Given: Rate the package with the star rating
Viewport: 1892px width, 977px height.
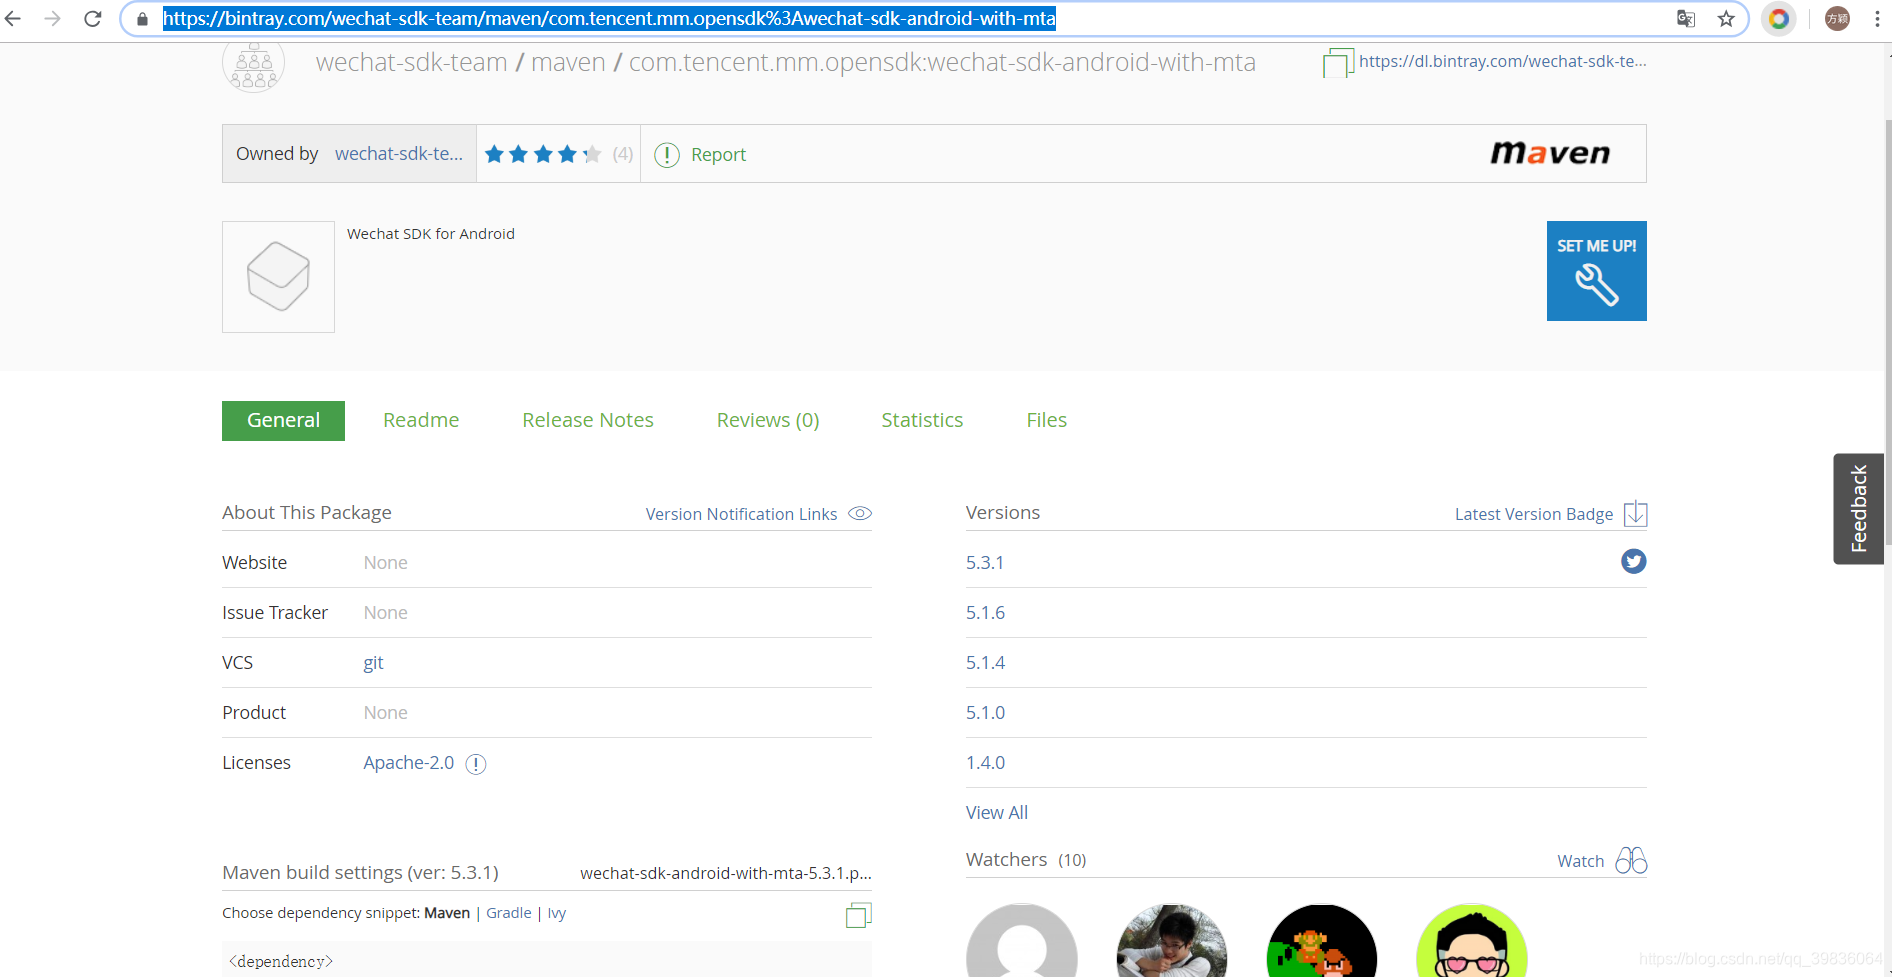Looking at the screenshot, I should coord(543,154).
